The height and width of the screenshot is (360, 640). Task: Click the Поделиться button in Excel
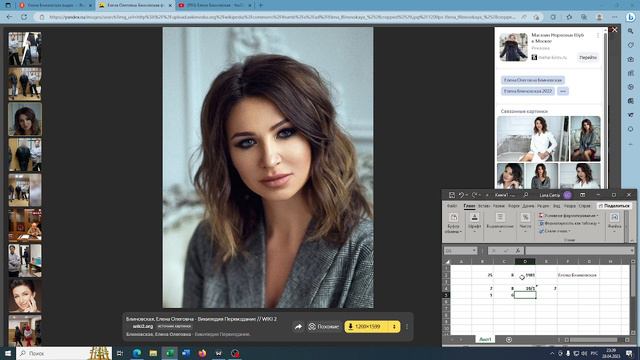point(614,206)
